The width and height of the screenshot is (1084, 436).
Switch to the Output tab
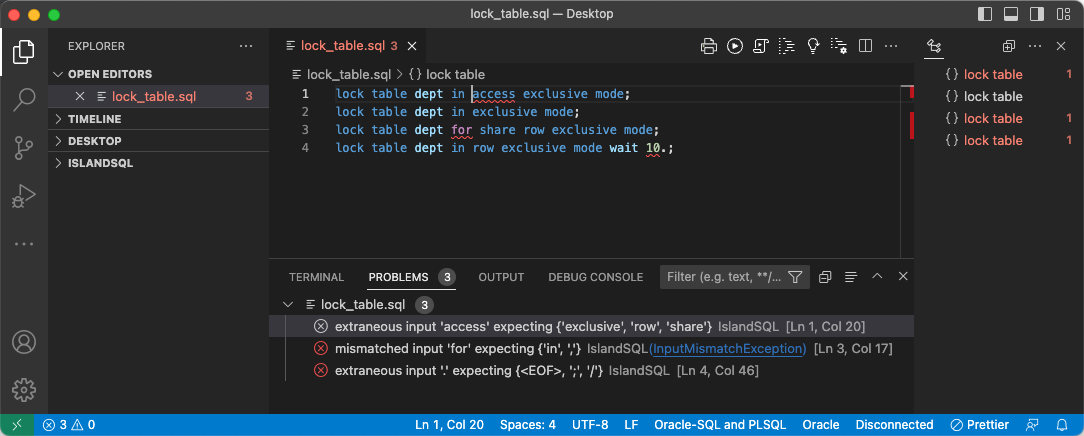501,277
